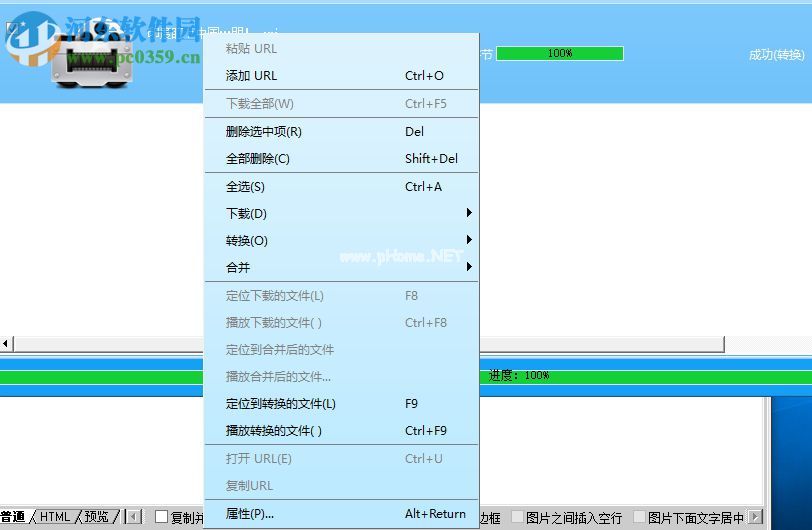Toggle 图片之间插入空行 checkbox
812x530 pixels.
tap(517, 517)
